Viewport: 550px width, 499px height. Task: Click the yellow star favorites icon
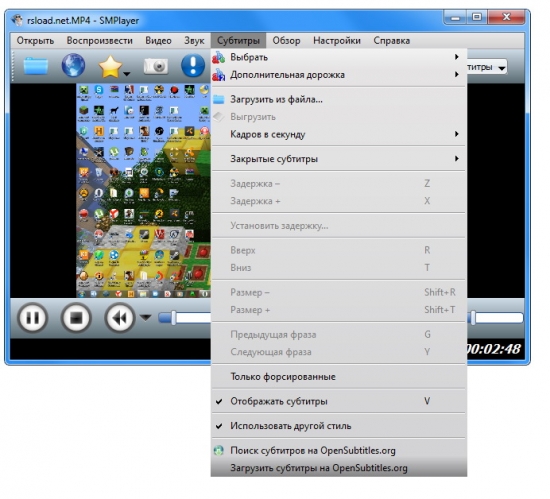point(110,66)
